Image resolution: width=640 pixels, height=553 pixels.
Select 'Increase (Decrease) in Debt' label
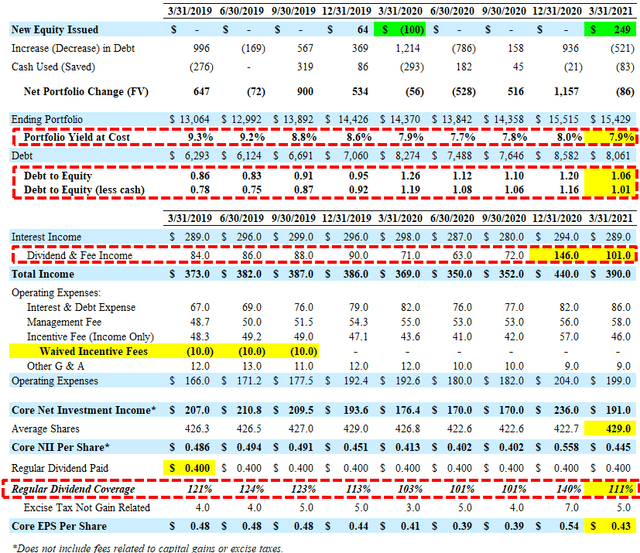pyautogui.click(x=73, y=48)
